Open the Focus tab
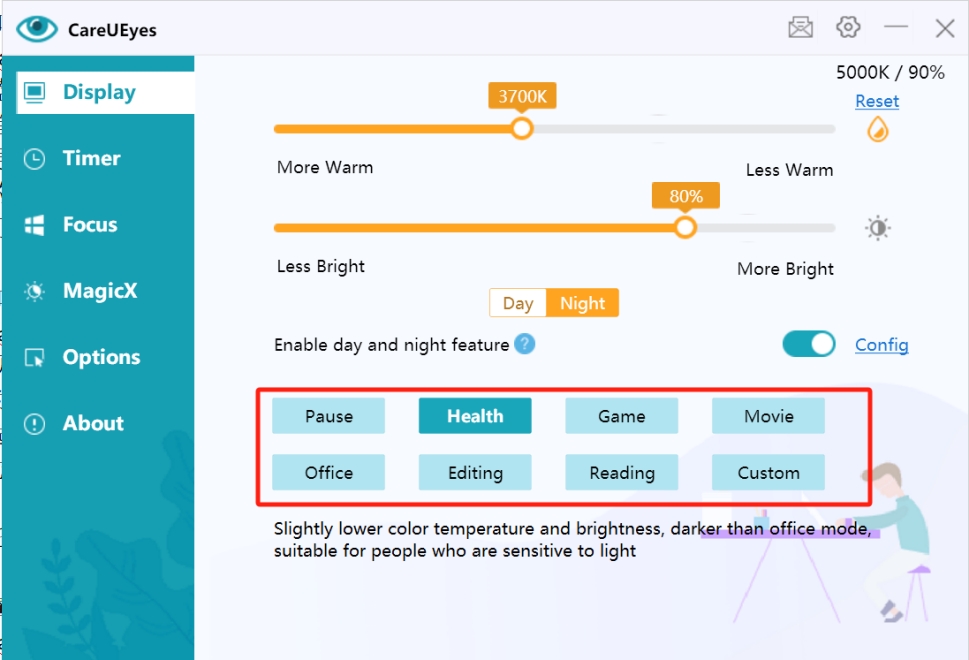Image resolution: width=969 pixels, height=660 pixels. 89,225
